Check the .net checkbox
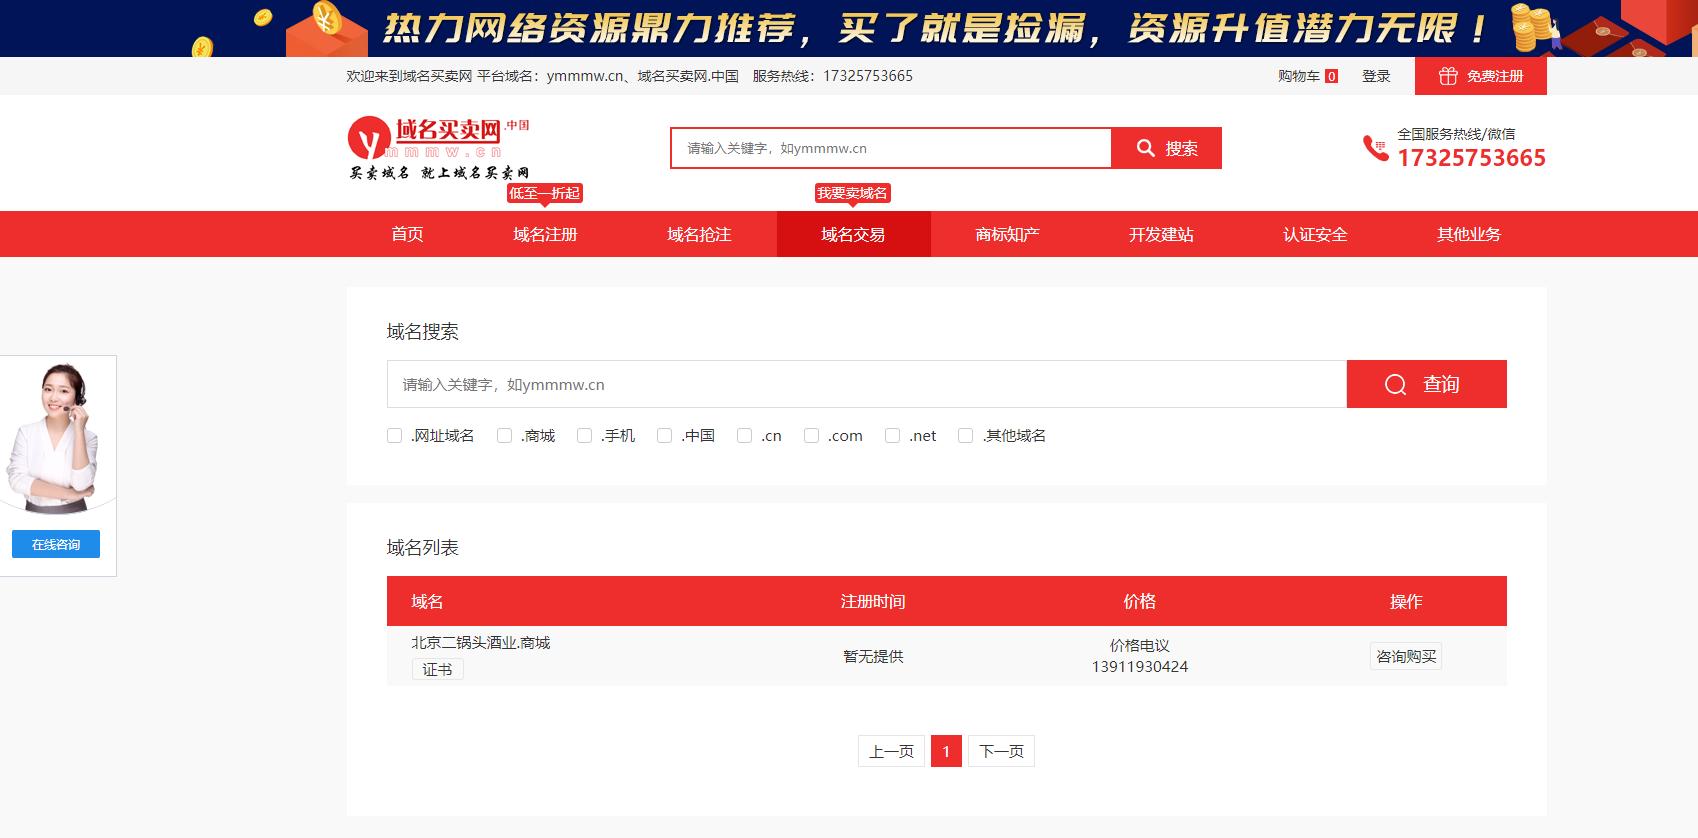Screen dimensions: 1698x838 [x=892, y=436]
